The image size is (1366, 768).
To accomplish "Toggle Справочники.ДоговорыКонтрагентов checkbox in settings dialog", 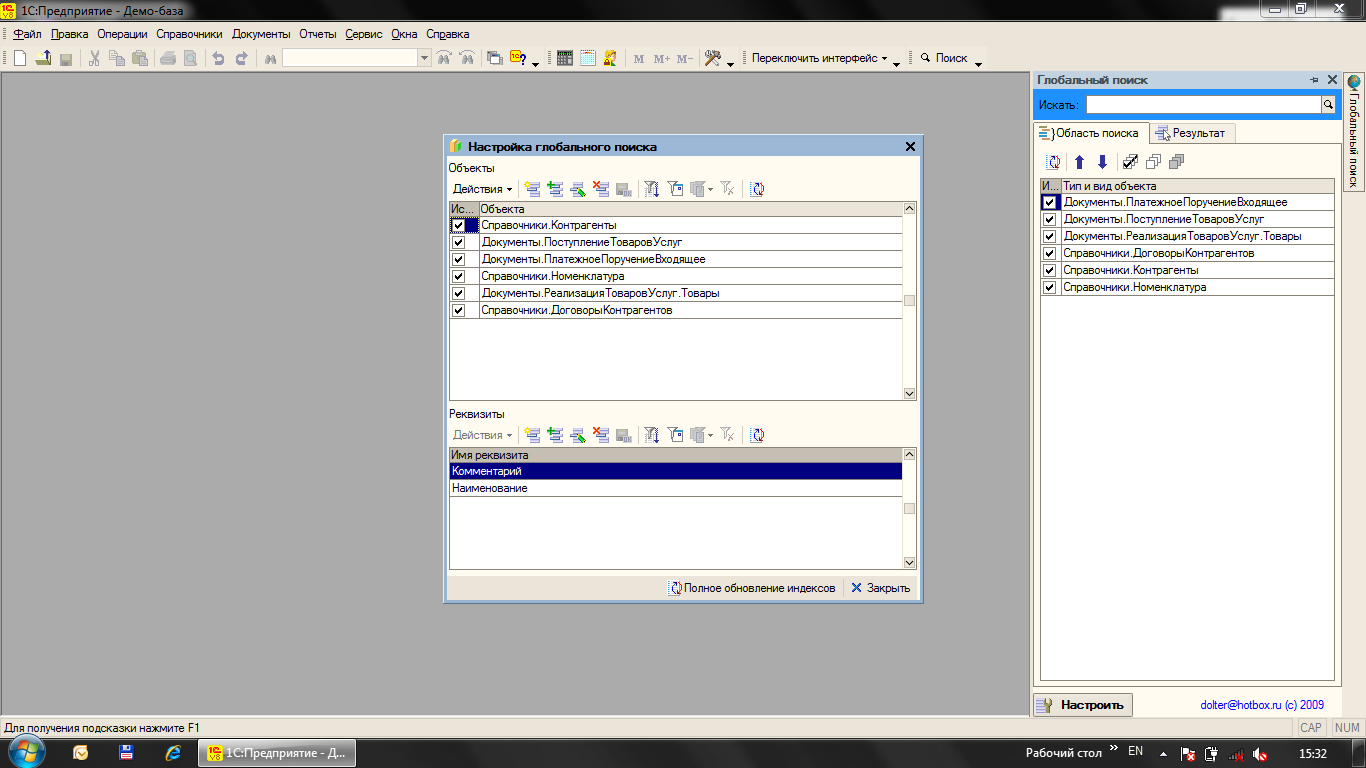I will pyautogui.click(x=458, y=311).
